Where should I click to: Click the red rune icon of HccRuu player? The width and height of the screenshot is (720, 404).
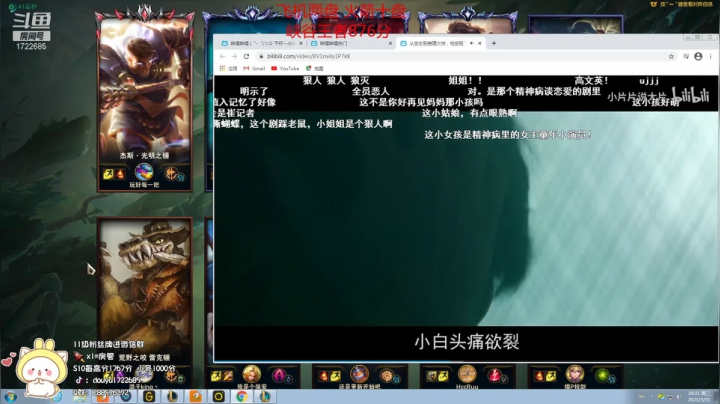(x=495, y=376)
